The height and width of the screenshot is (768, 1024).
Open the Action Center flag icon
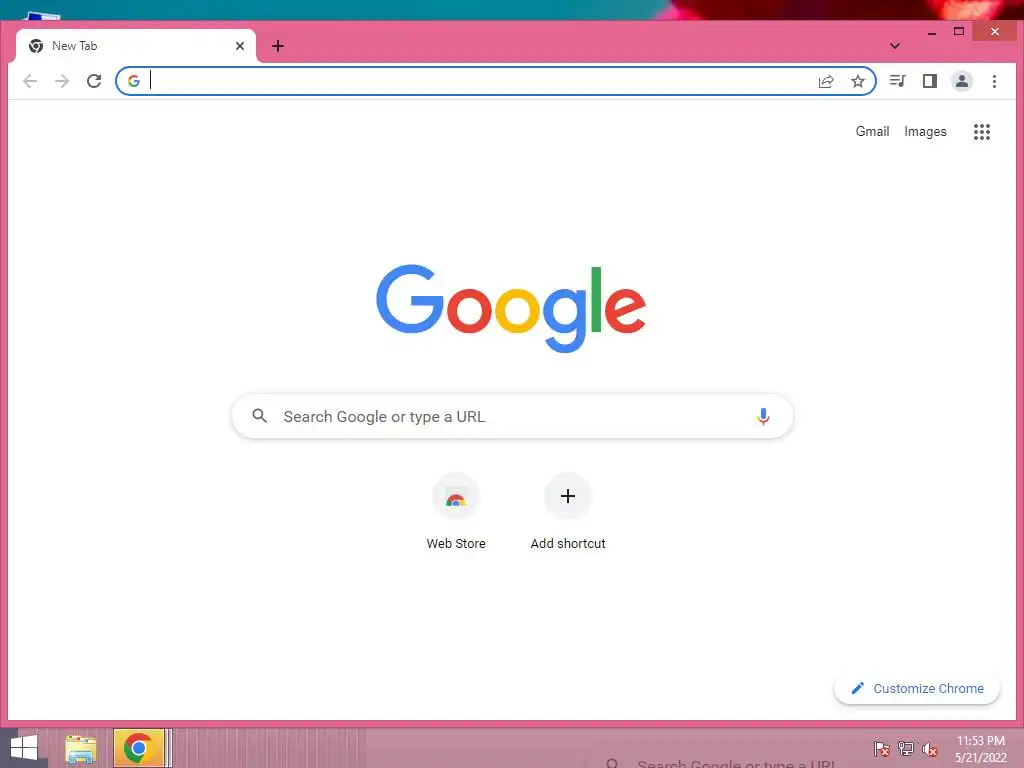pyautogui.click(x=881, y=749)
